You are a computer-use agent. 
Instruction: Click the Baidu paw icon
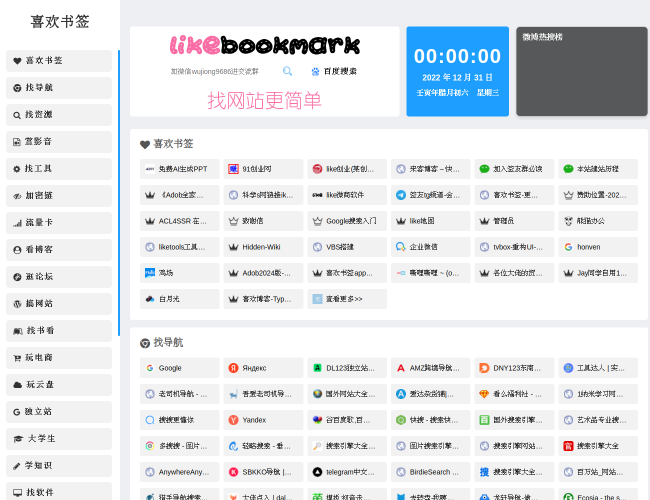click(316, 71)
